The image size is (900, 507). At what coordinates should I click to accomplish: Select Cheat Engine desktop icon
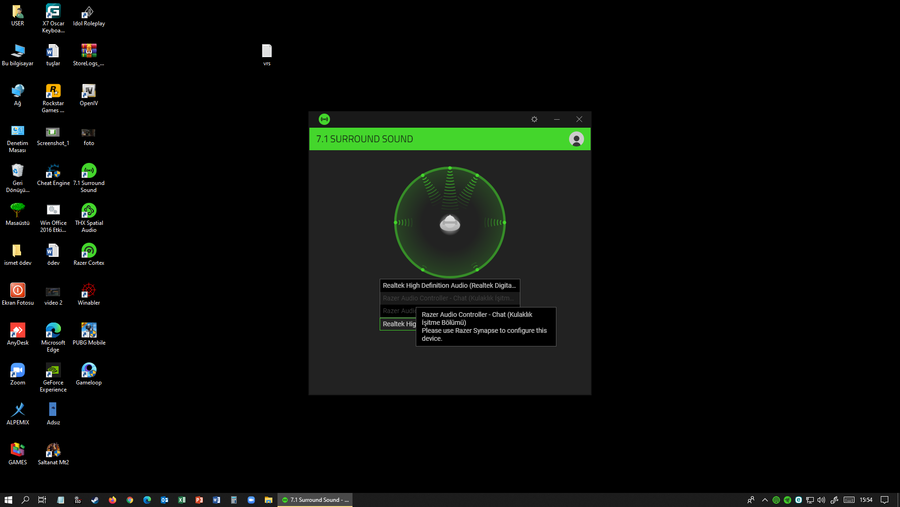[53, 175]
